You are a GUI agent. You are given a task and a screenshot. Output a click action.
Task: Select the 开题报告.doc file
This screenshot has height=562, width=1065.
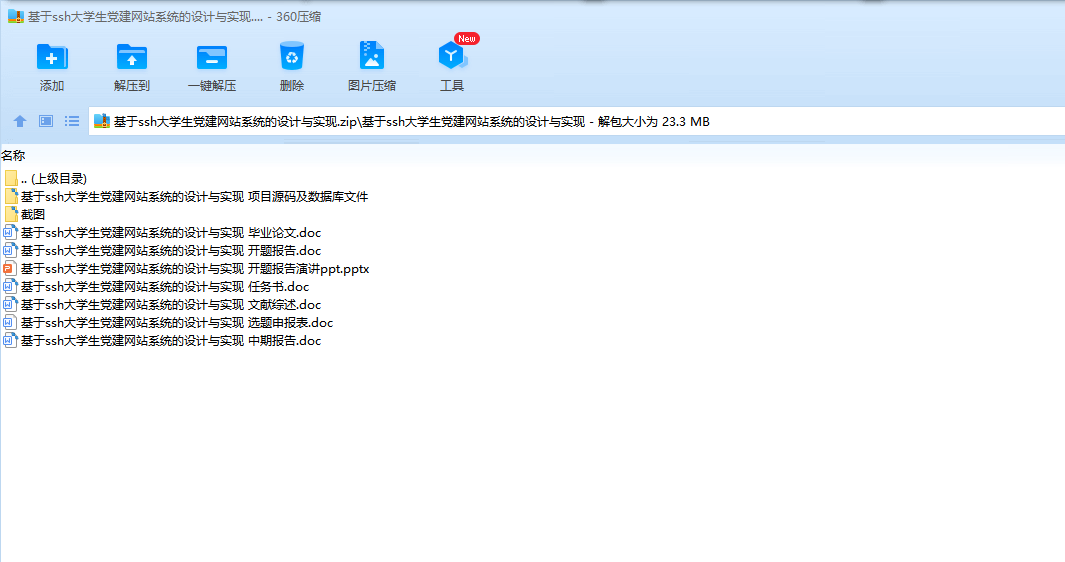click(x=162, y=251)
